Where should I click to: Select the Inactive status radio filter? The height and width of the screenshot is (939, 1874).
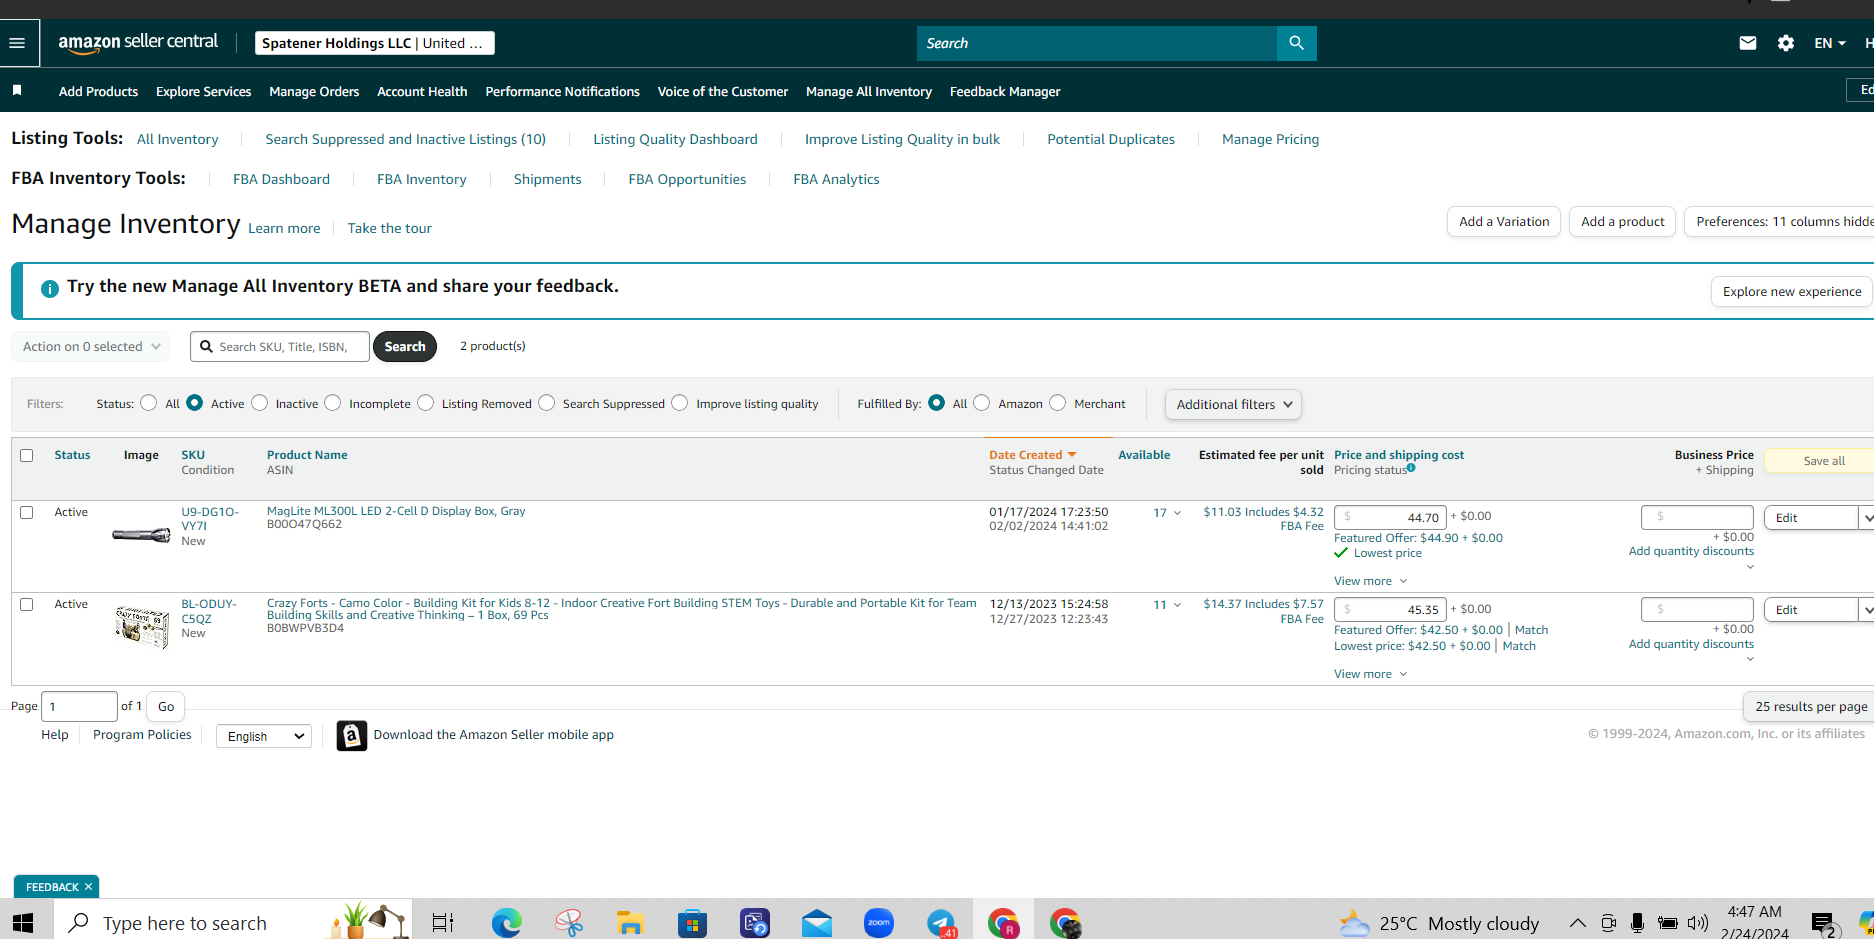tap(260, 403)
